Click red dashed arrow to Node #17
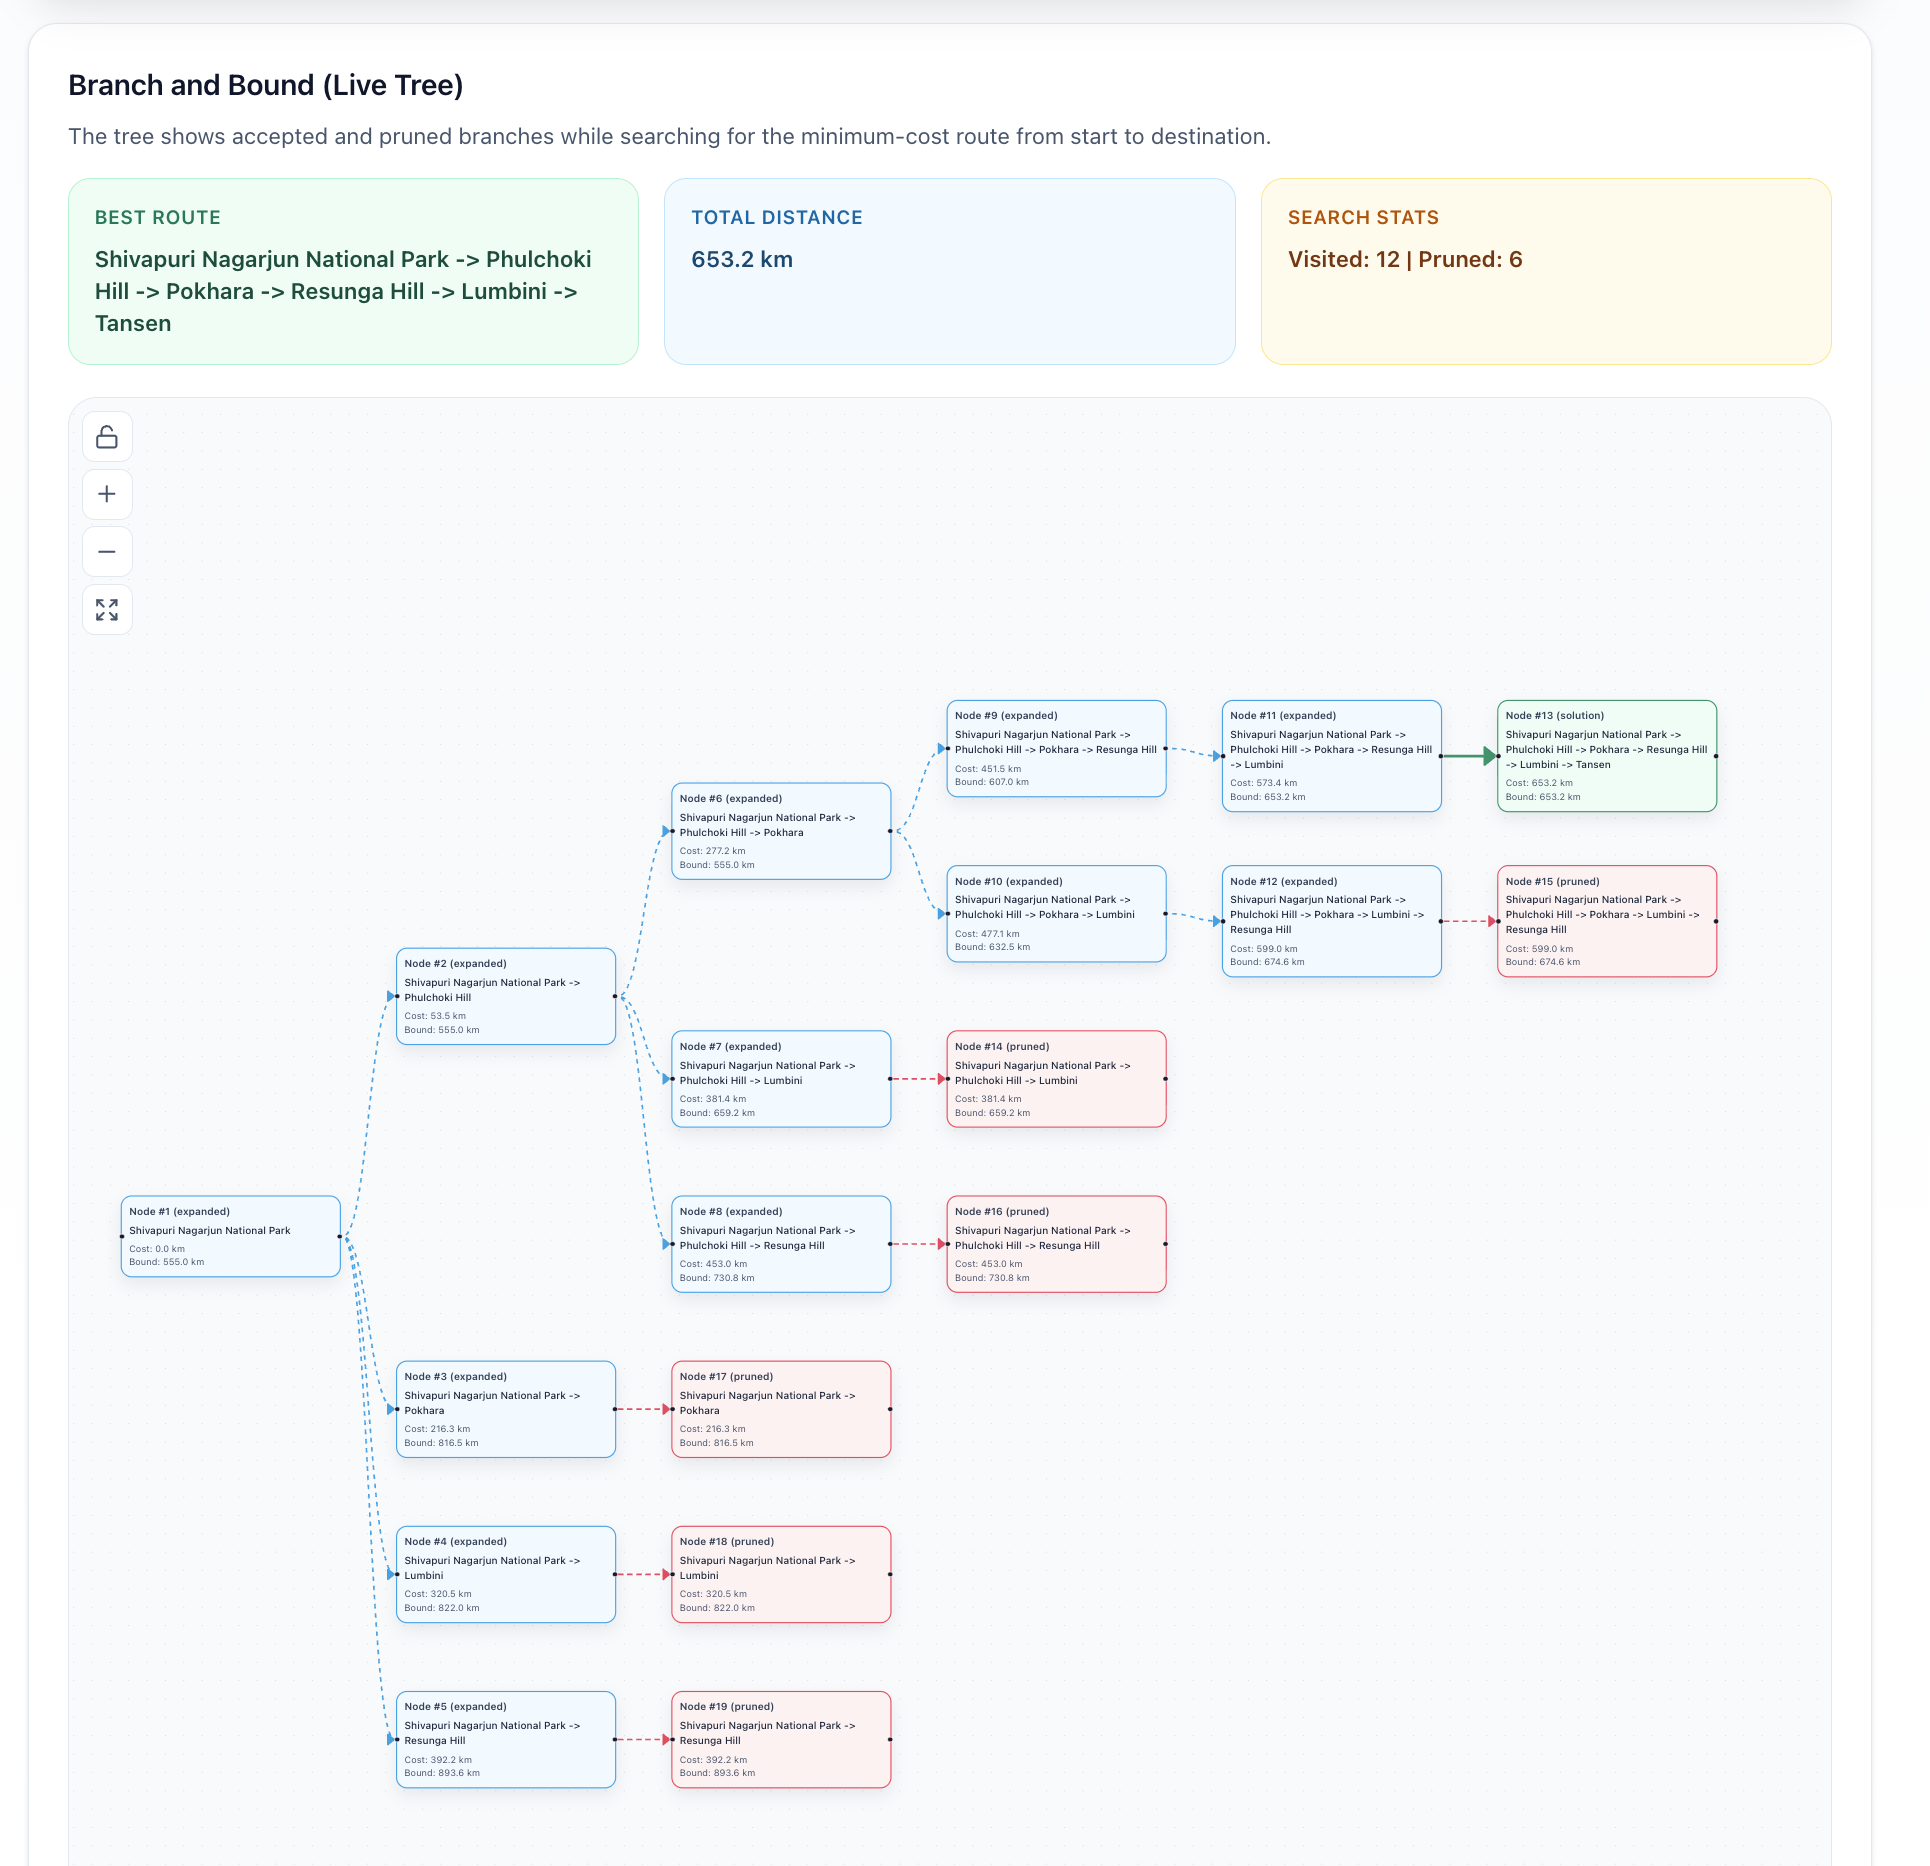Viewport: 1930px width, 1866px height. 642,1409
